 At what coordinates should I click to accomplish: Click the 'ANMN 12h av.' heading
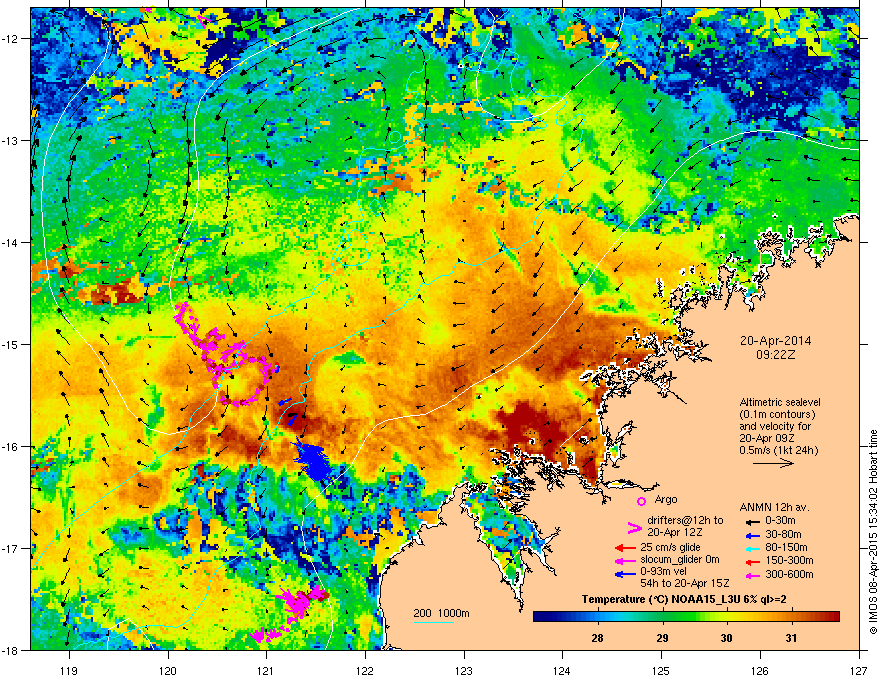(774, 508)
